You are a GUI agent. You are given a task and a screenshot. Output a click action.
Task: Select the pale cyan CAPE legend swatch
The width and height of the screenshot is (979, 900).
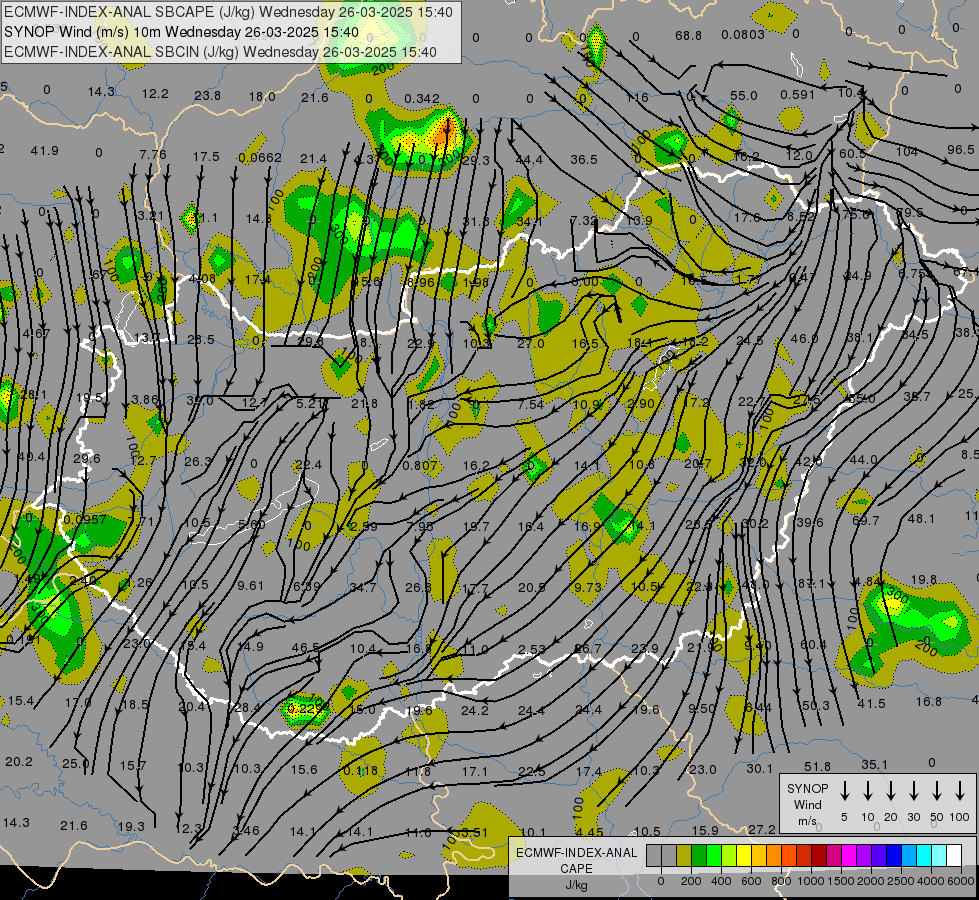[x=938, y=856]
